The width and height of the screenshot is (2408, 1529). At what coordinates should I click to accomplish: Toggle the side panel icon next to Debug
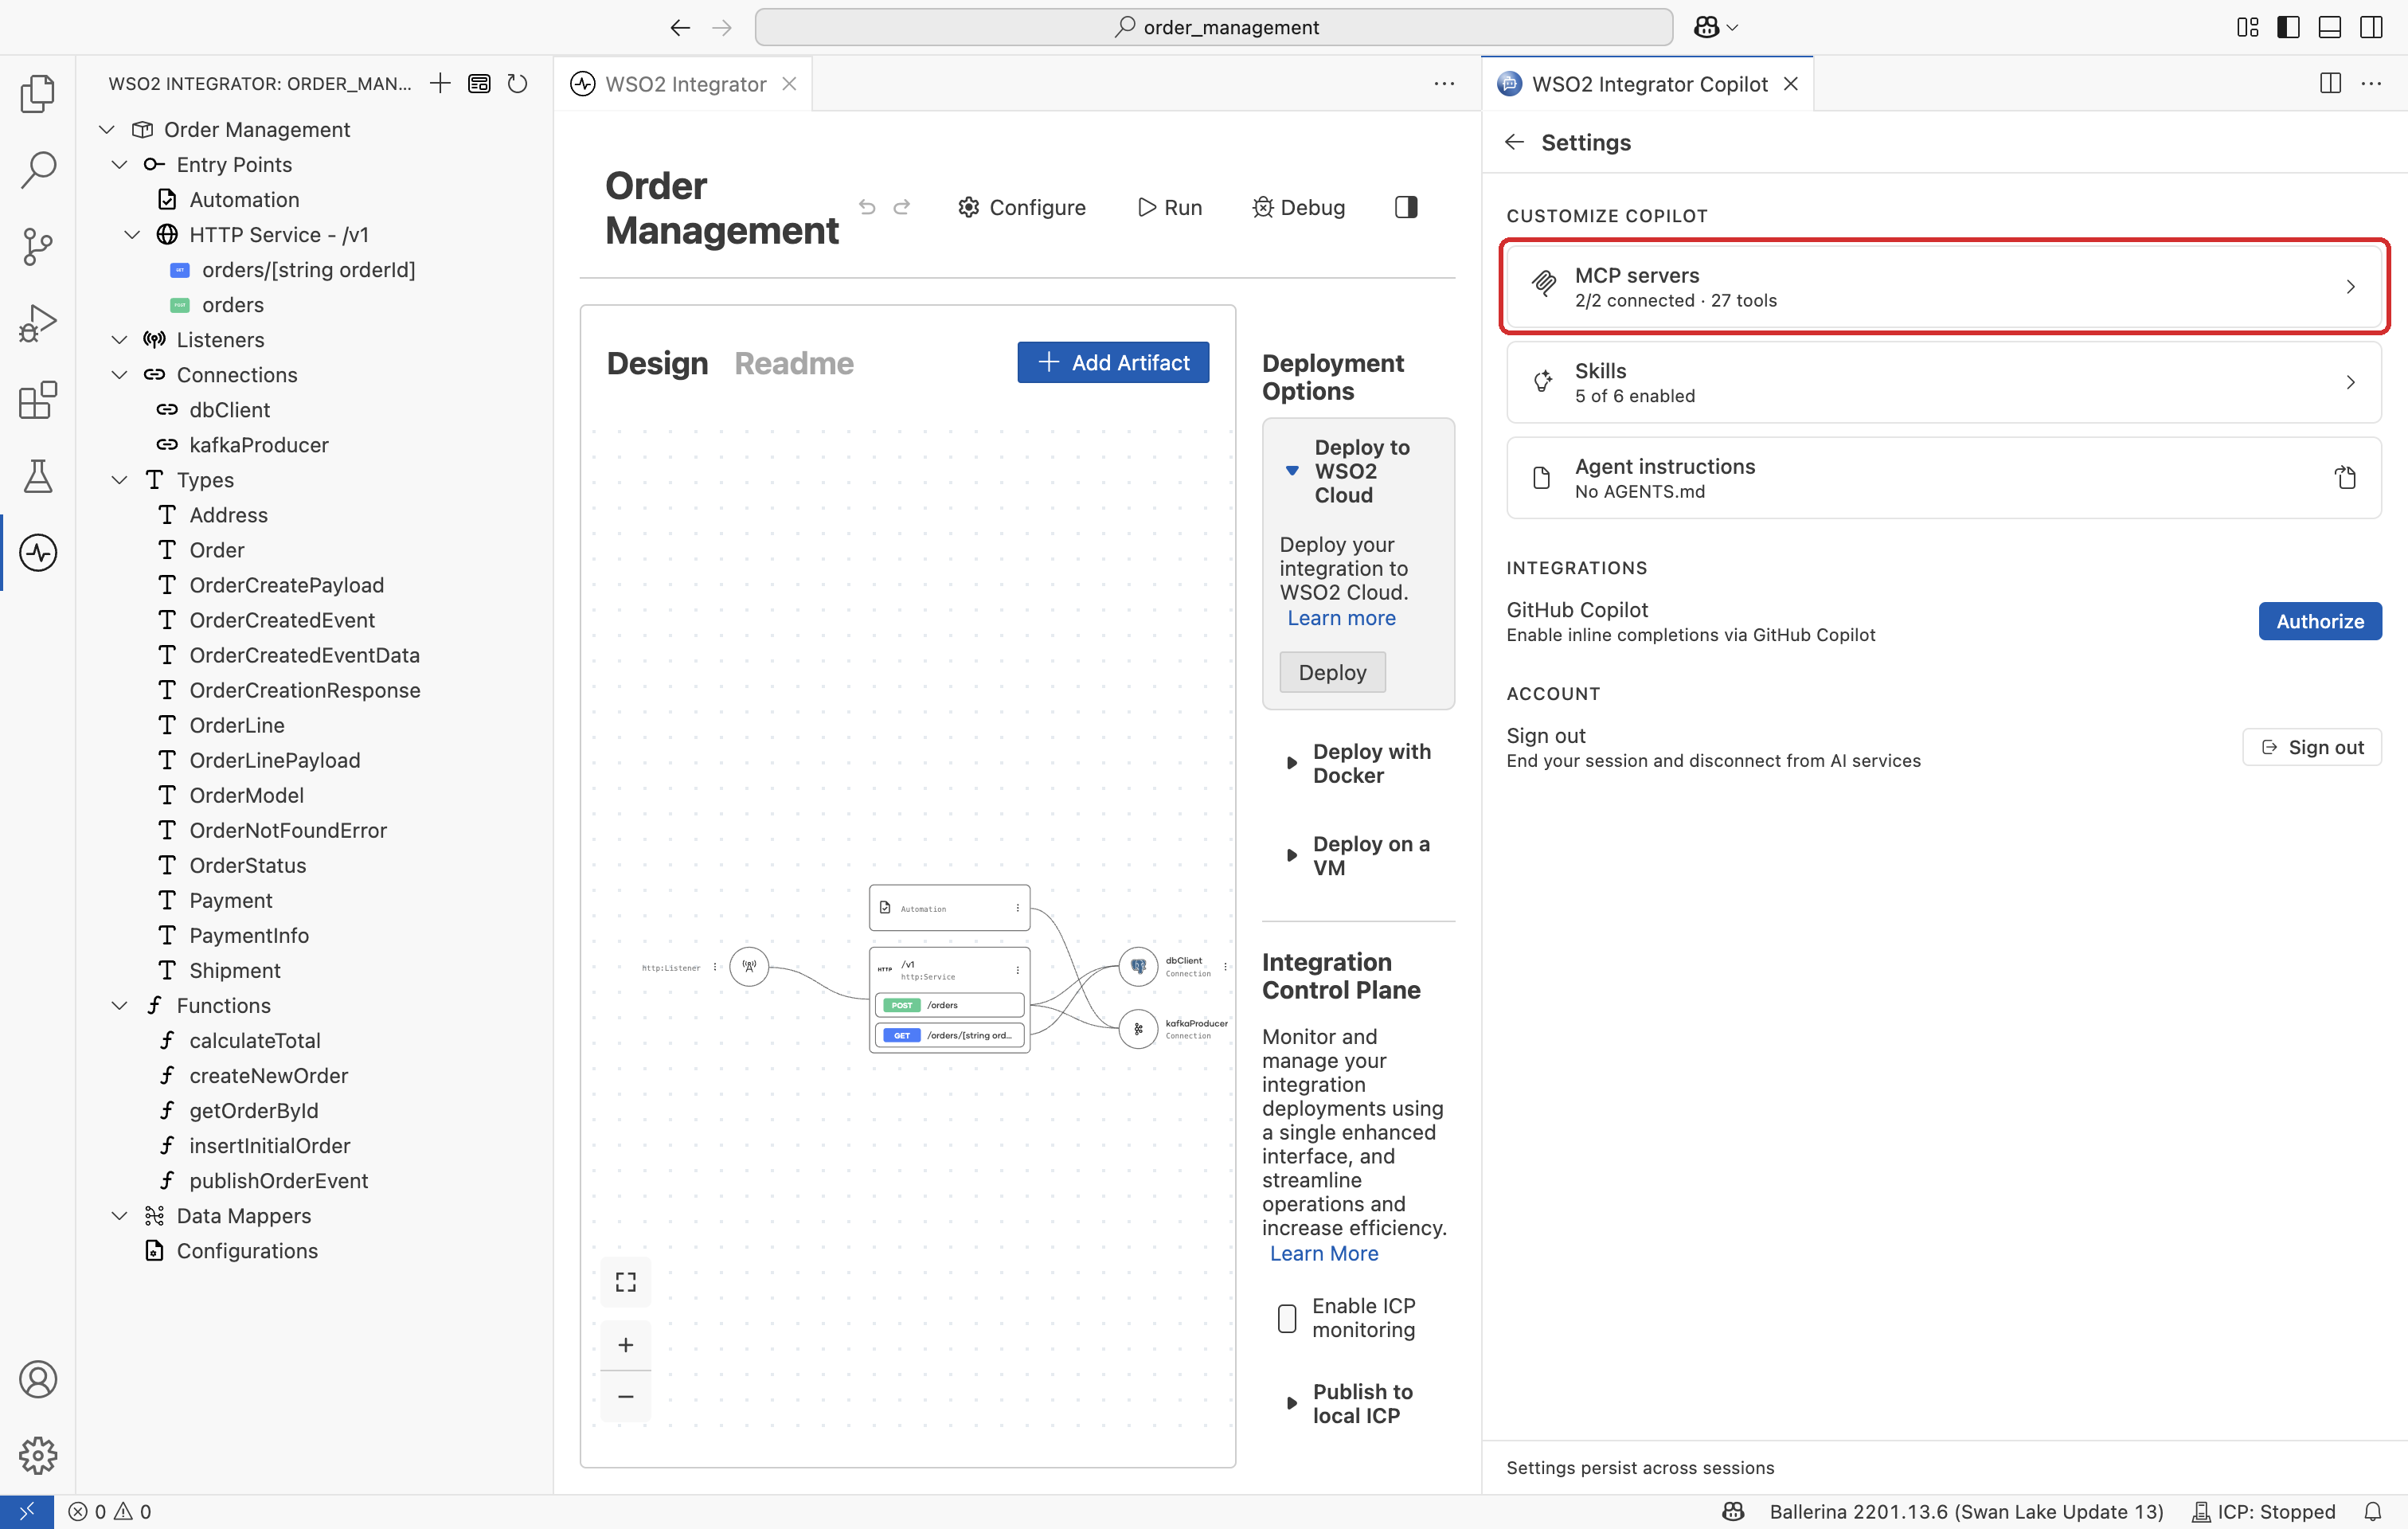point(1406,207)
